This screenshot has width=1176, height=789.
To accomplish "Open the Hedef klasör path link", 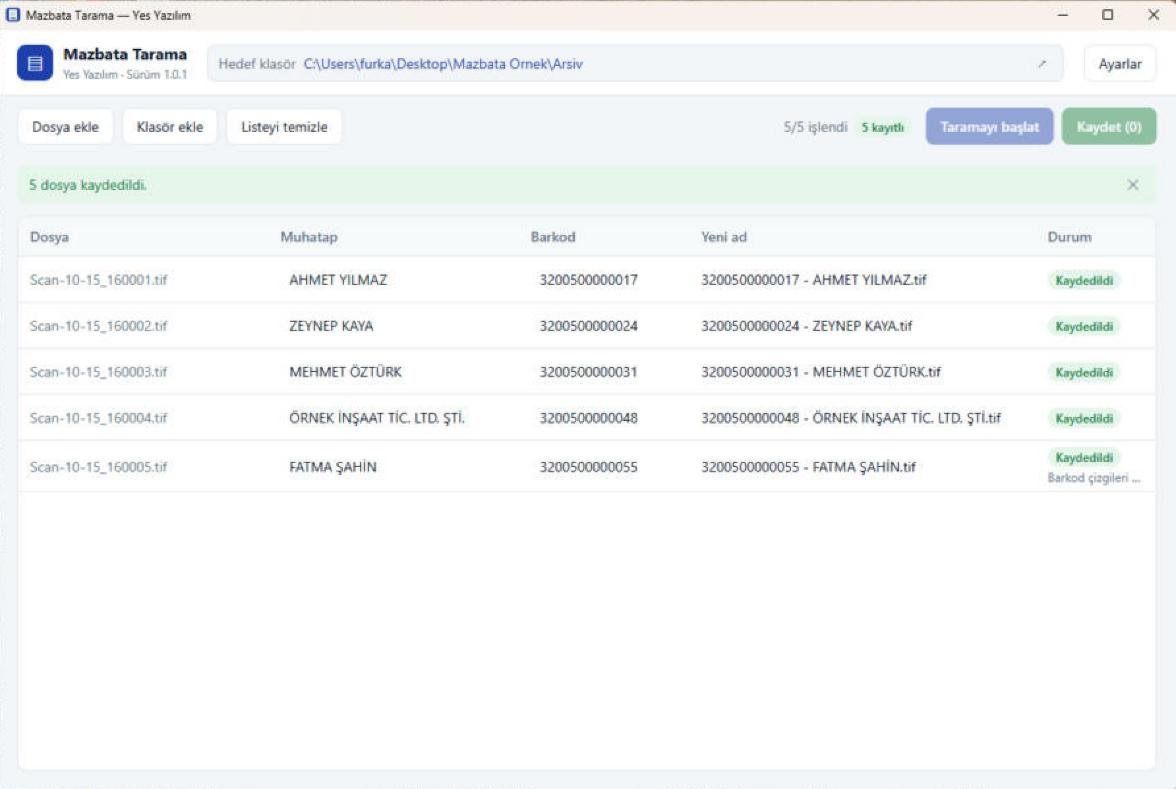I will click(x=443, y=64).
